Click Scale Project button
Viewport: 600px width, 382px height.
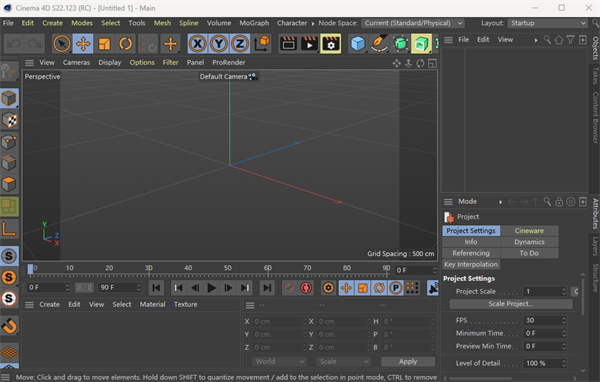(511, 304)
